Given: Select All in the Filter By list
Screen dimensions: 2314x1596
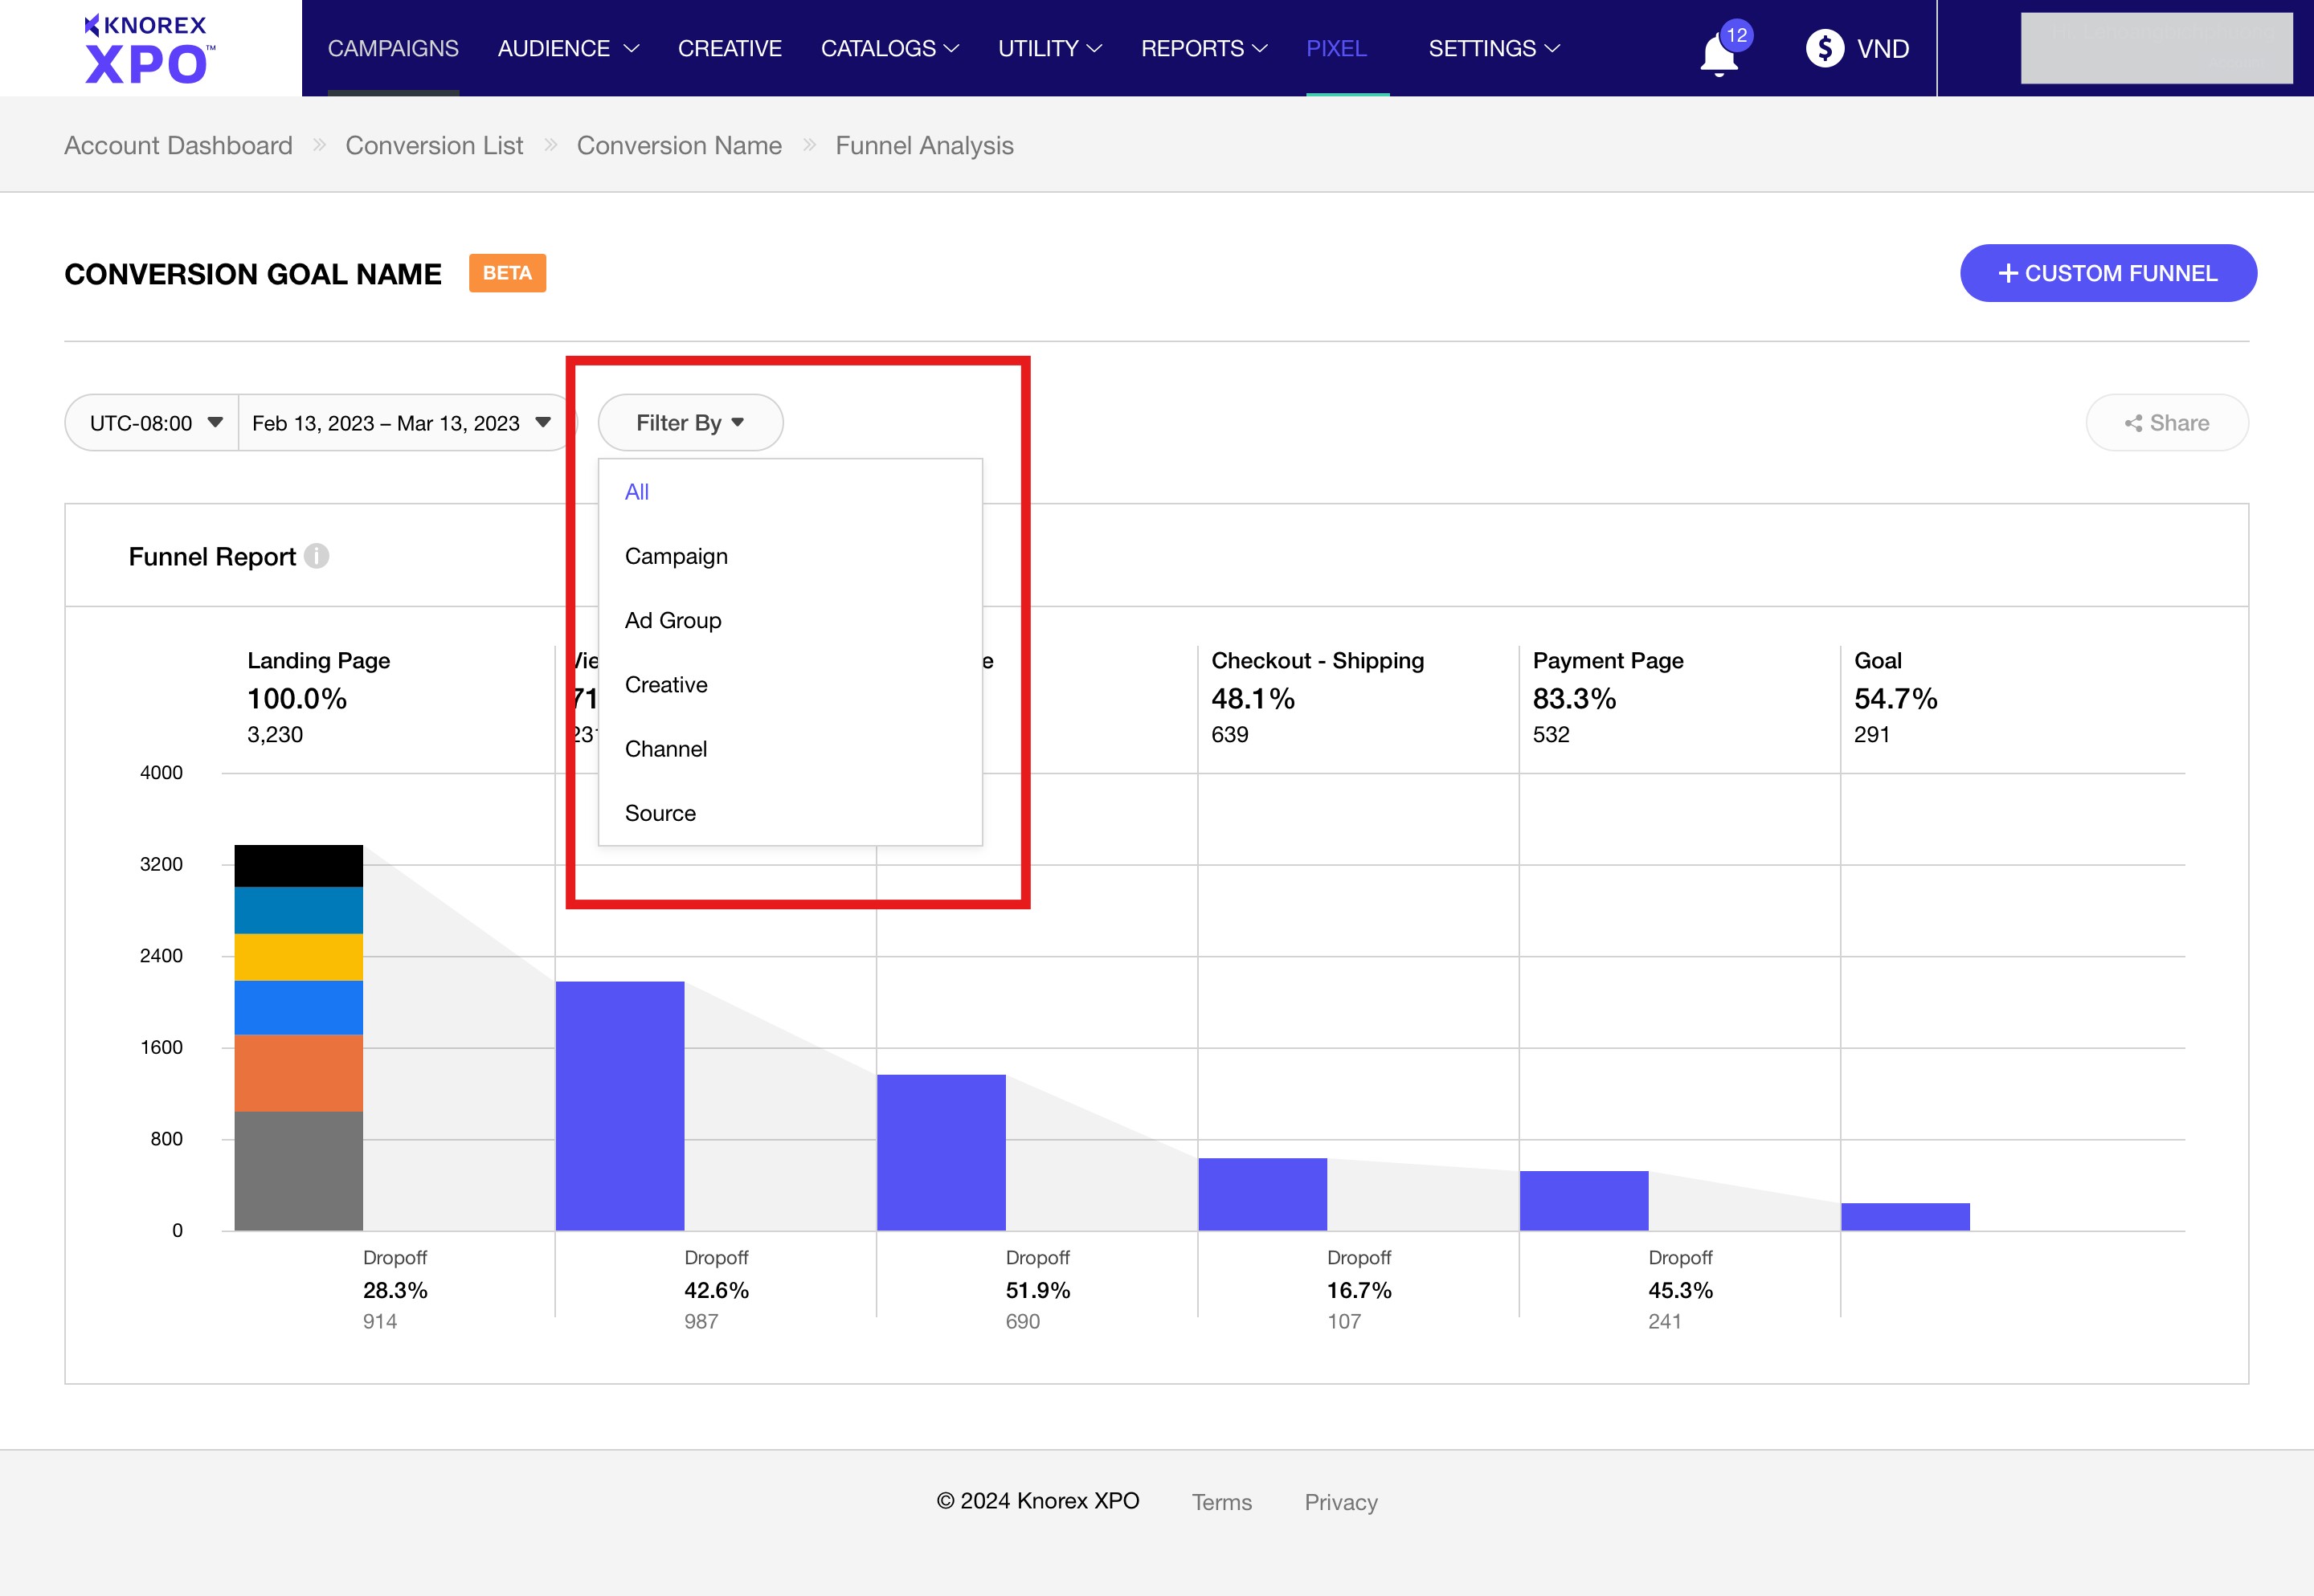Looking at the screenshot, I should coord(636,491).
